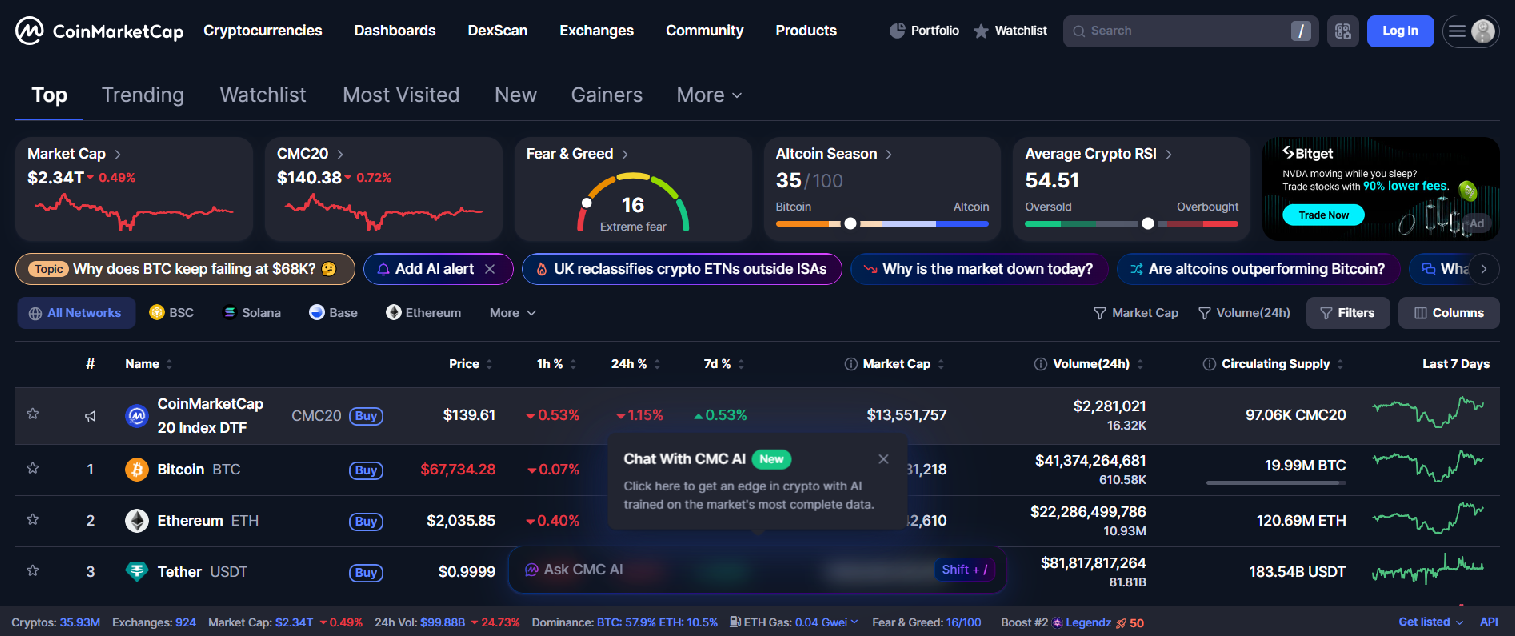
Task: Select the Ethereum network filter
Action: click(x=424, y=313)
